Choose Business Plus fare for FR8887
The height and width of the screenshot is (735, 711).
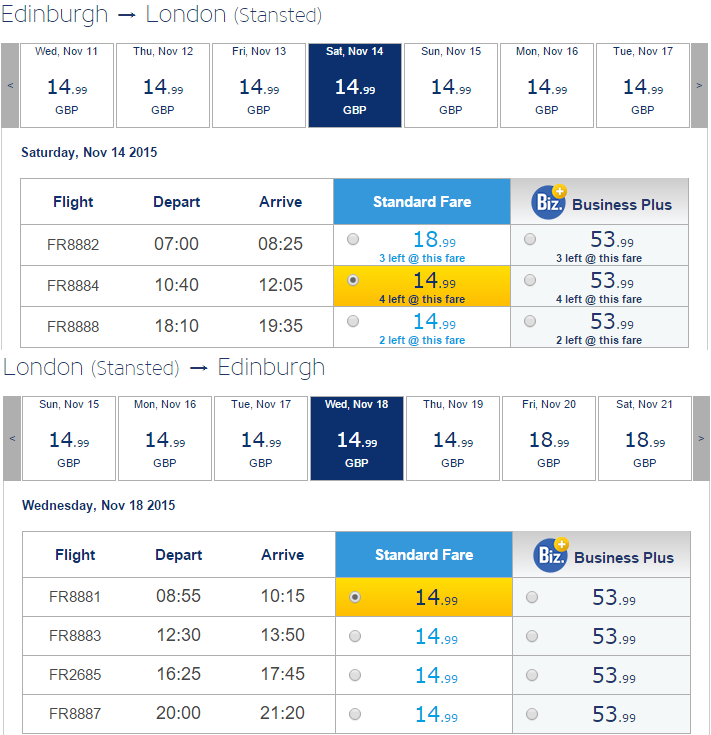(532, 714)
